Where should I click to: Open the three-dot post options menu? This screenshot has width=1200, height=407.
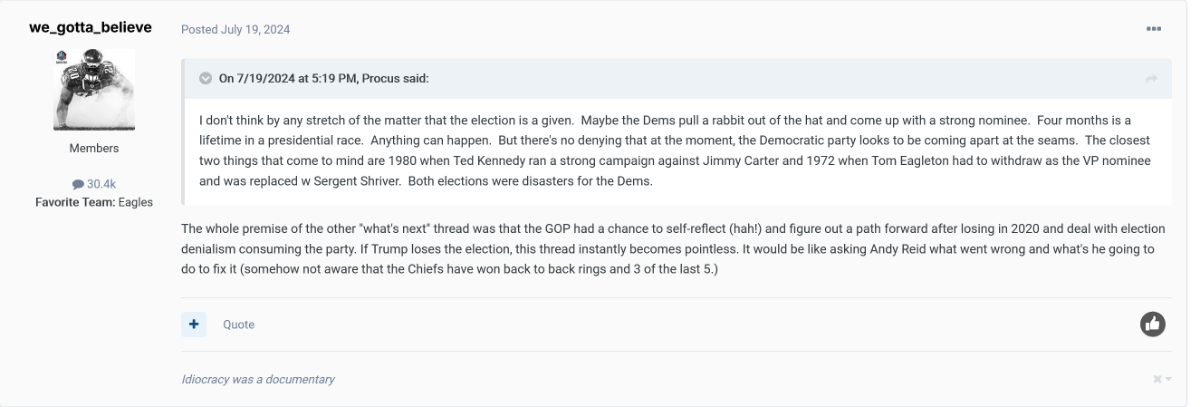(x=1154, y=29)
